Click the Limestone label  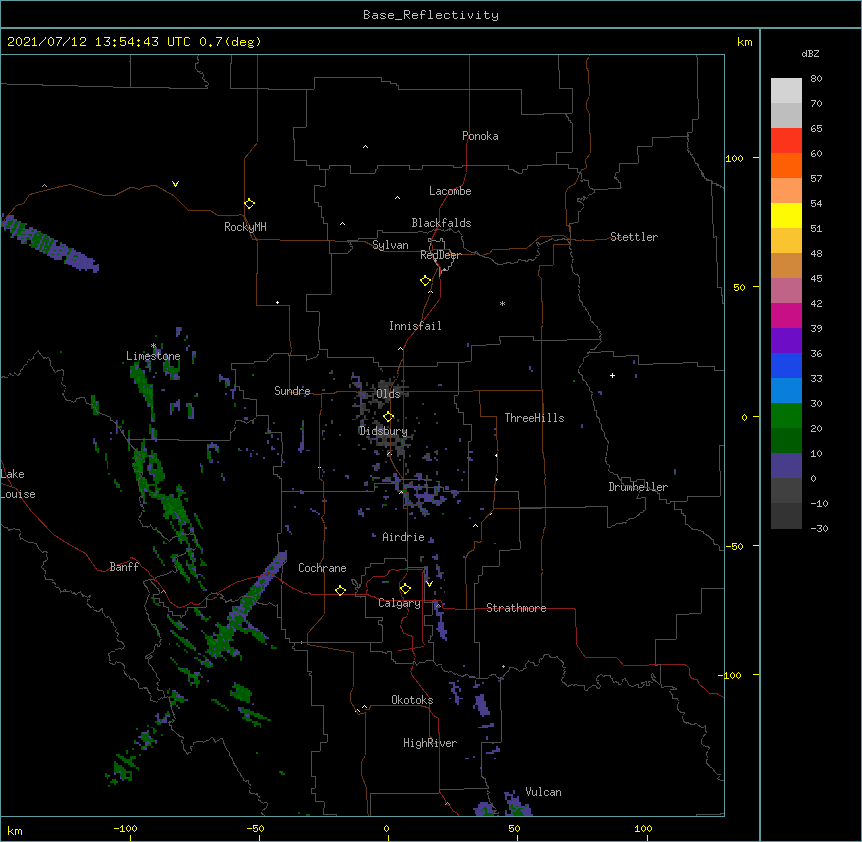tap(153, 356)
